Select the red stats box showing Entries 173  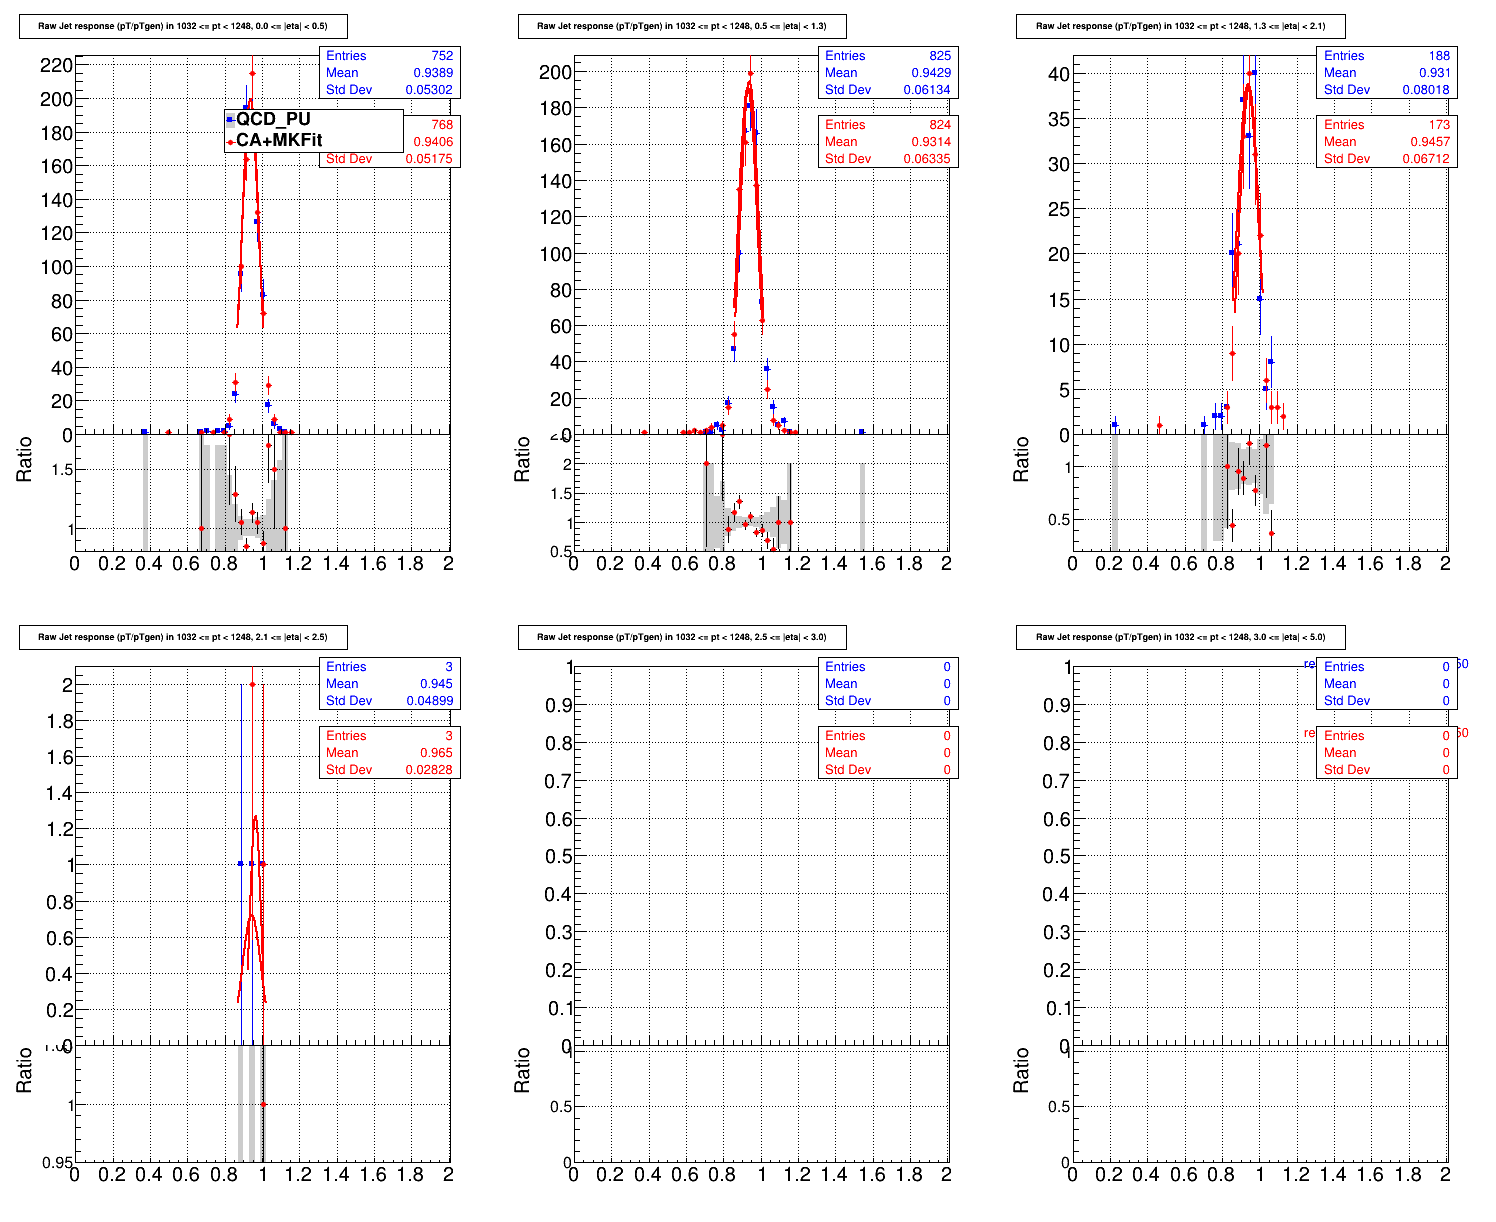pos(1386,142)
